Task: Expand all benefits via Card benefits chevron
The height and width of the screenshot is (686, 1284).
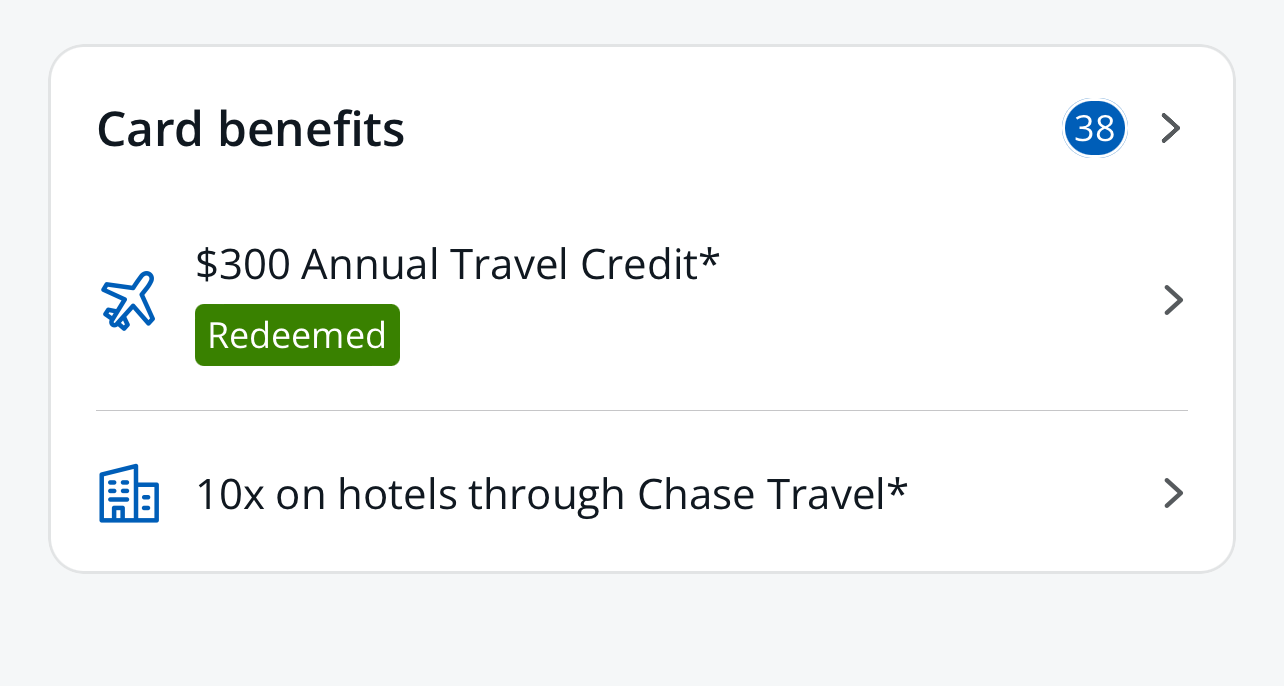Action: click(x=1171, y=129)
